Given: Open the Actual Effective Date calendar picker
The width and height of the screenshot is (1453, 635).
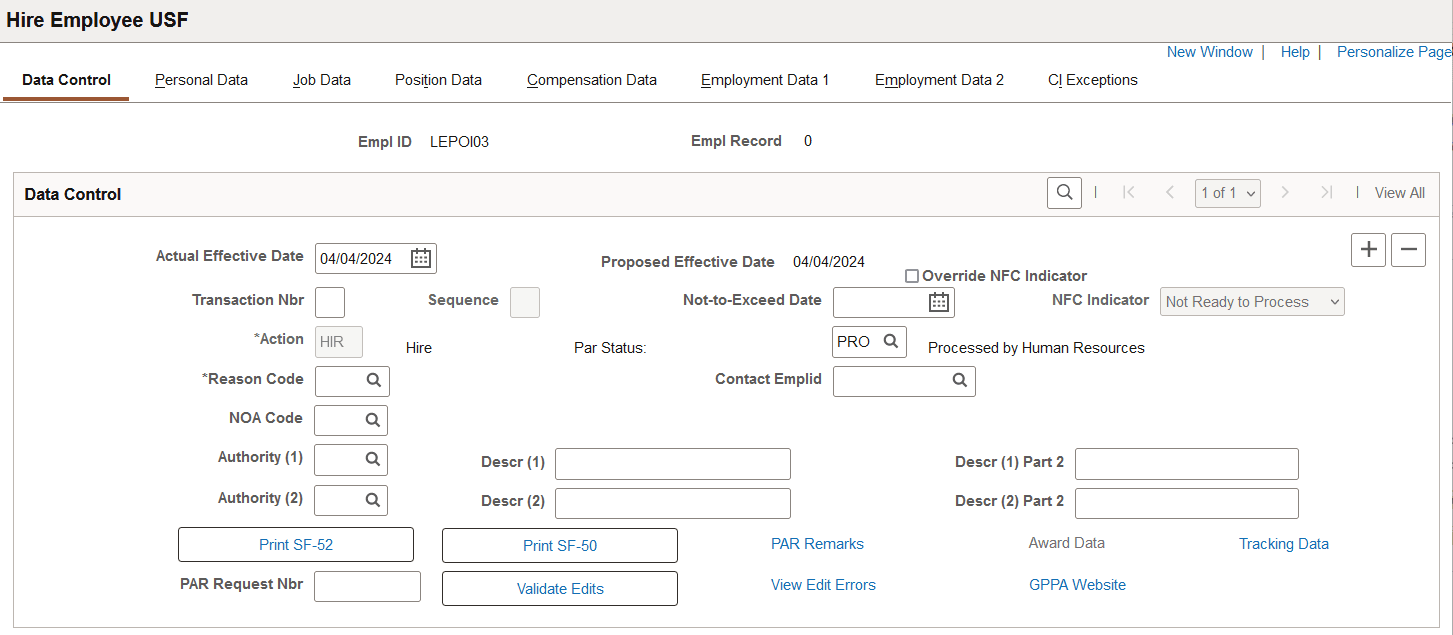Looking at the screenshot, I should point(422,258).
